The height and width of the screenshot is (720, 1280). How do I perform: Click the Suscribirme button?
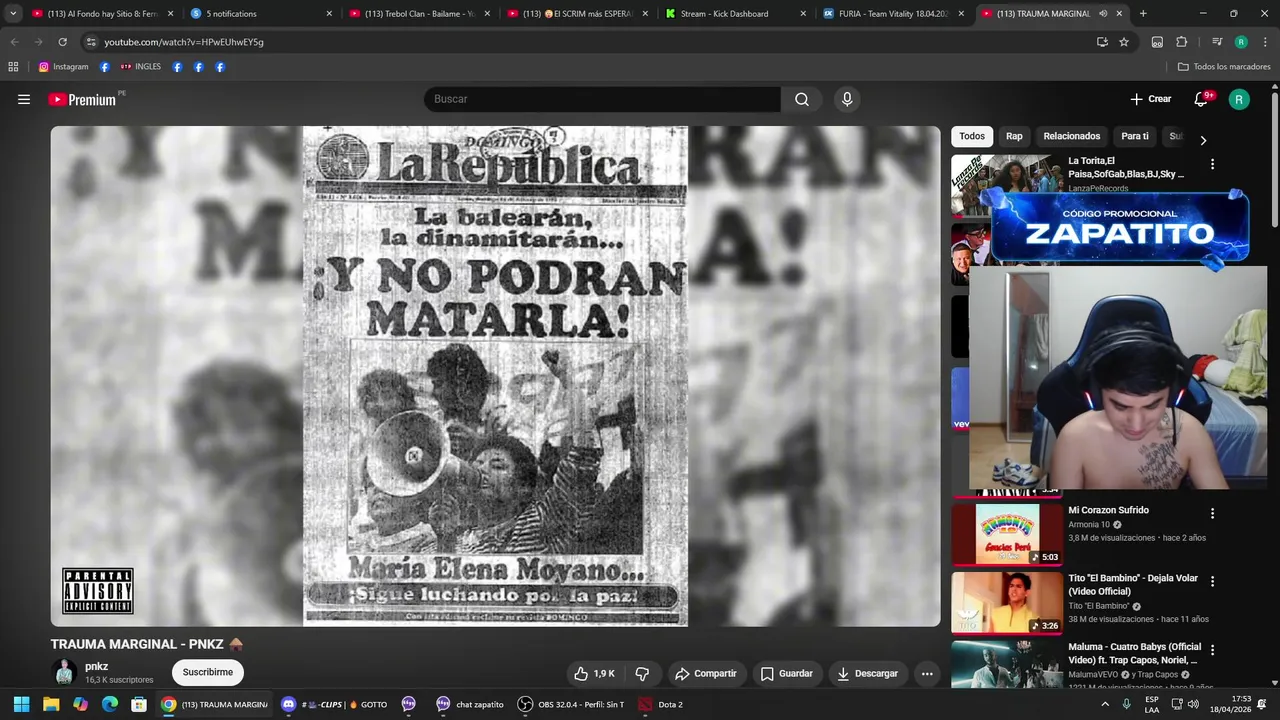click(208, 673)
